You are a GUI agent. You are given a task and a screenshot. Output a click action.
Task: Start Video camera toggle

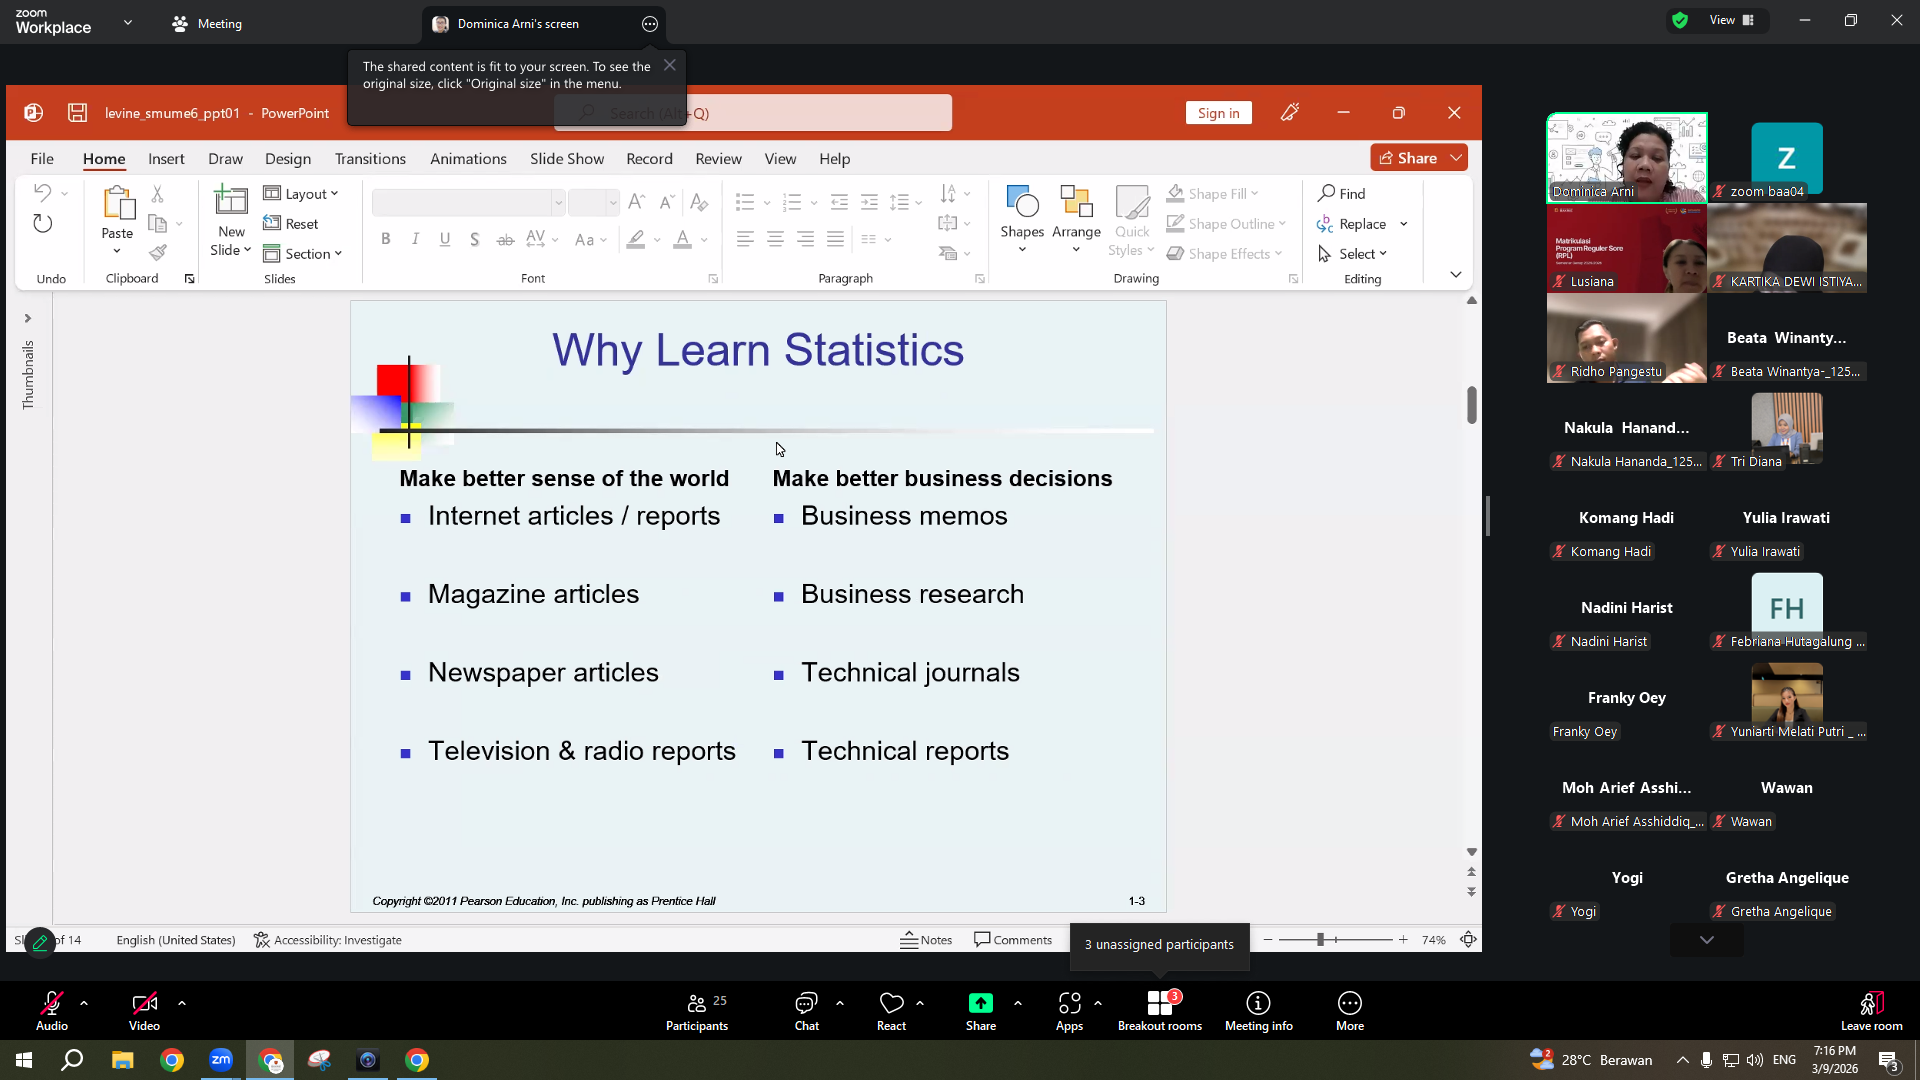(x=144, y=1011)
